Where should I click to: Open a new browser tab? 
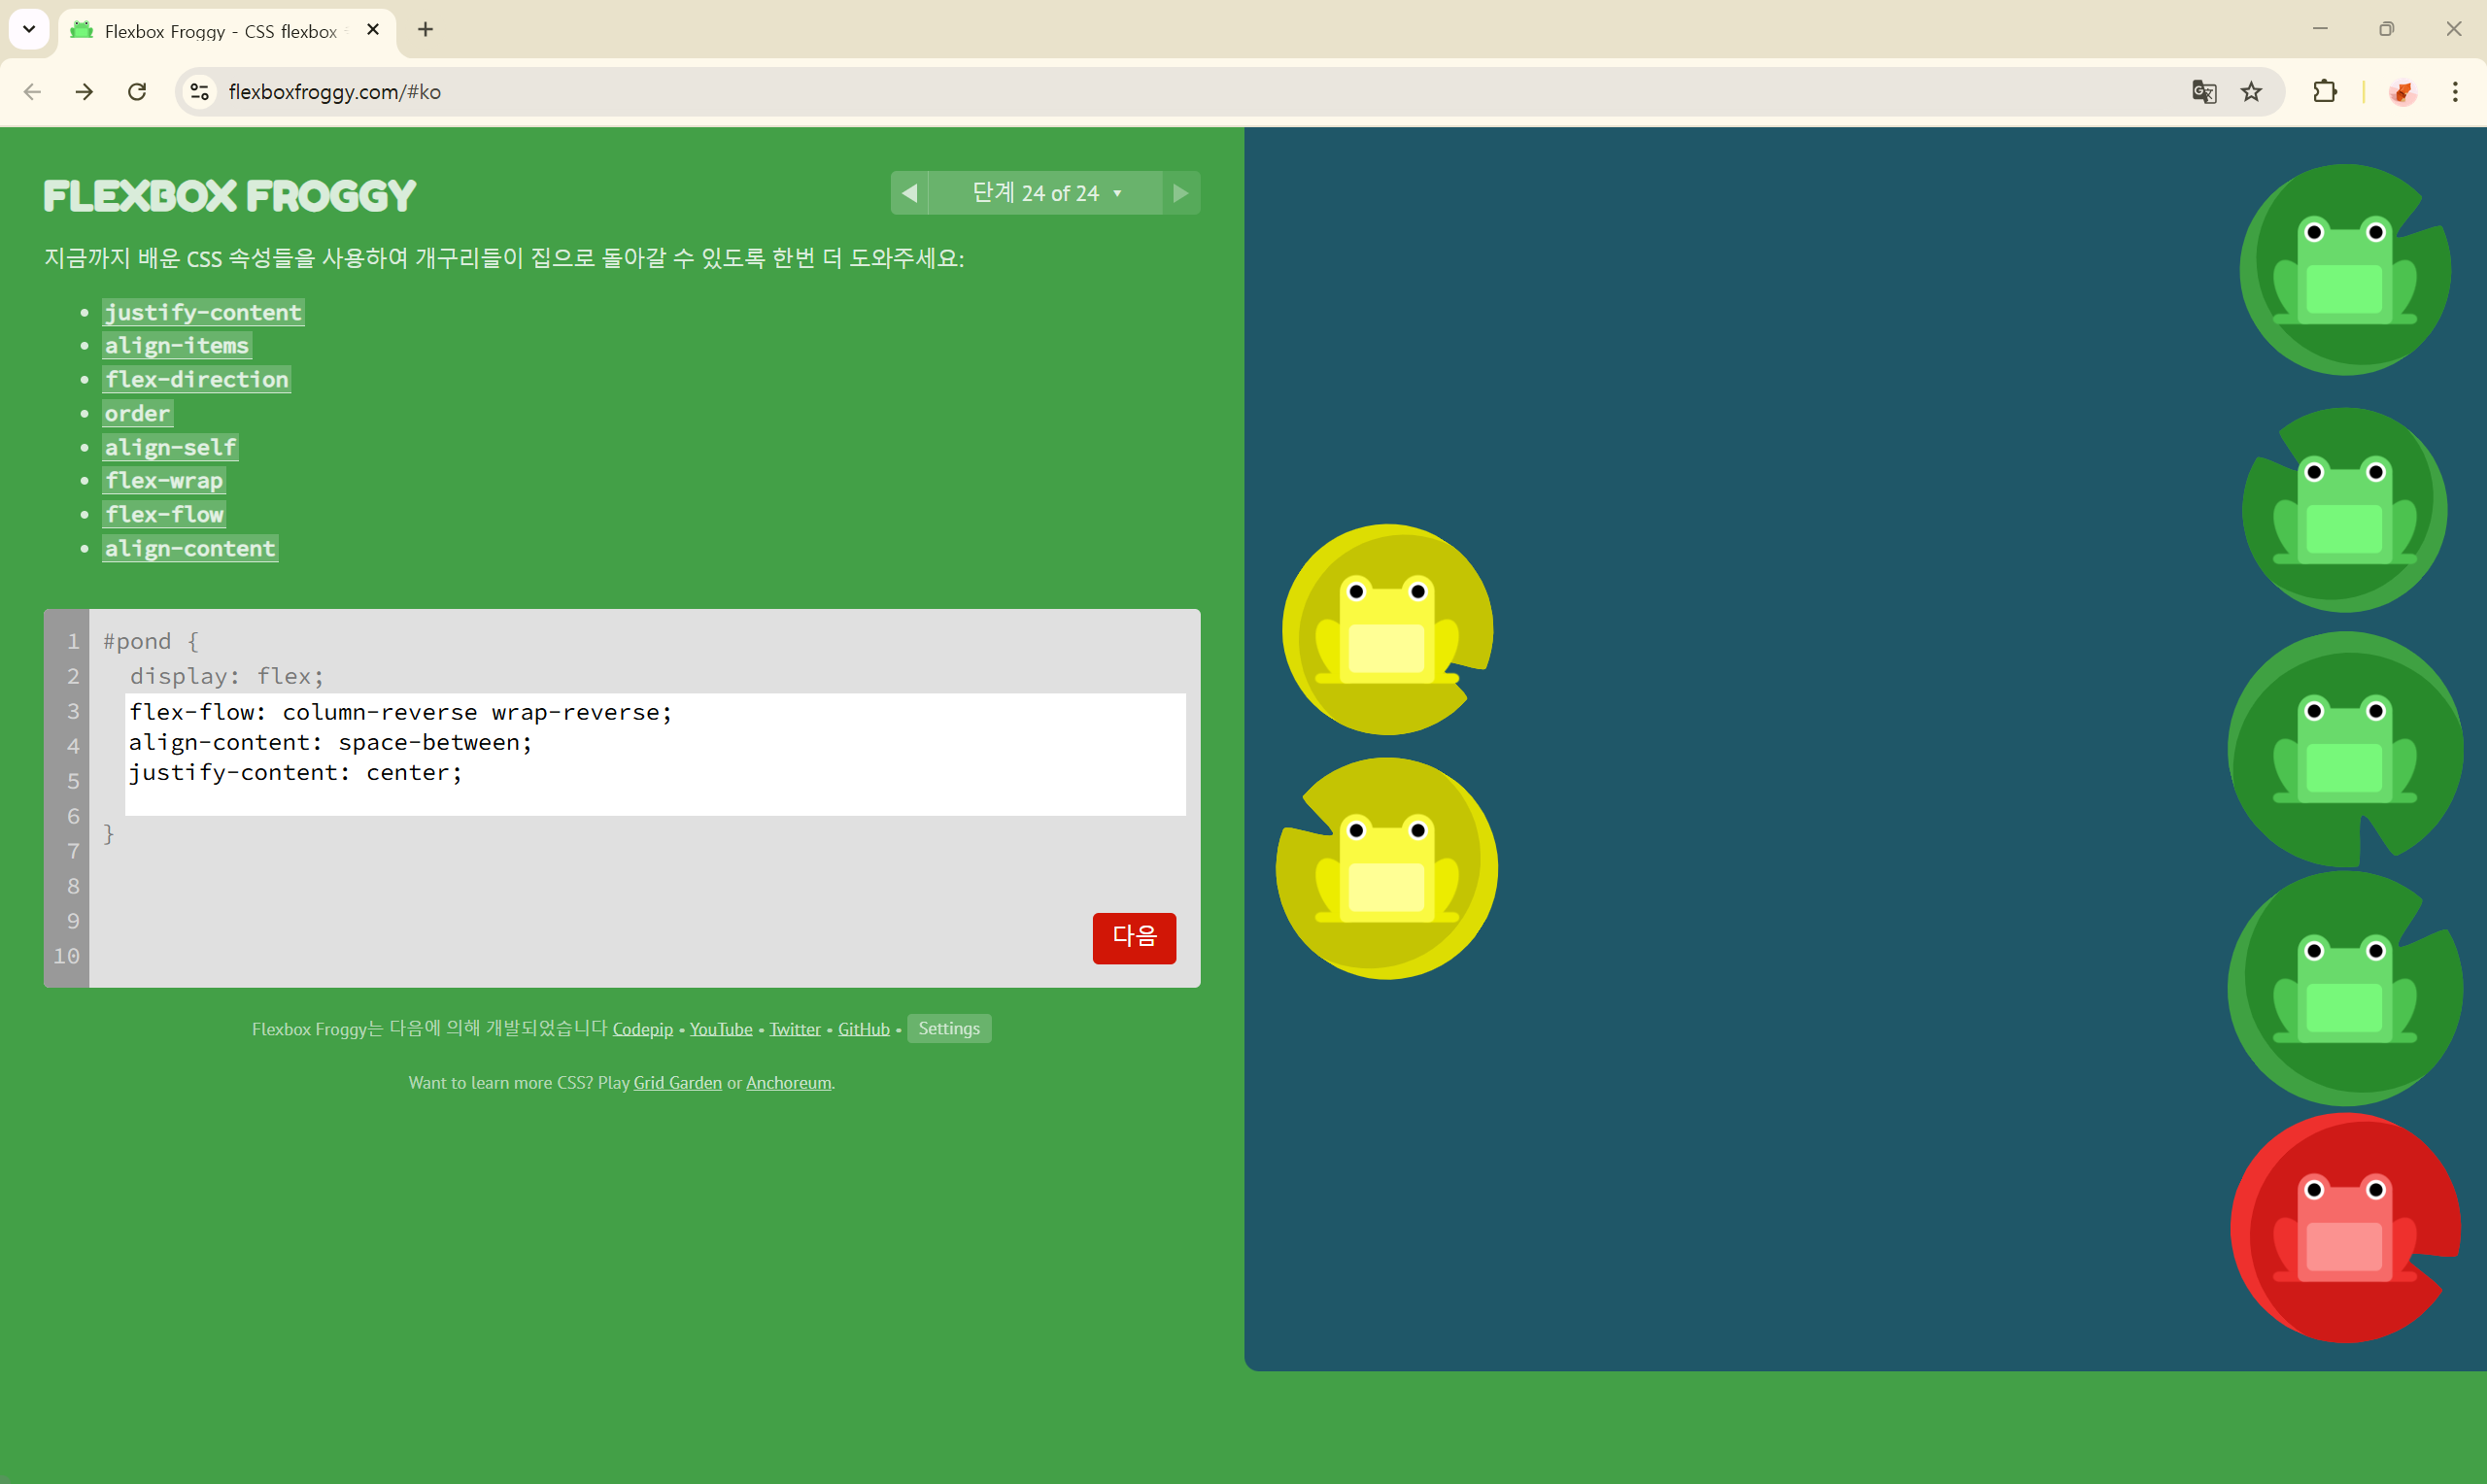pos(425,30)
